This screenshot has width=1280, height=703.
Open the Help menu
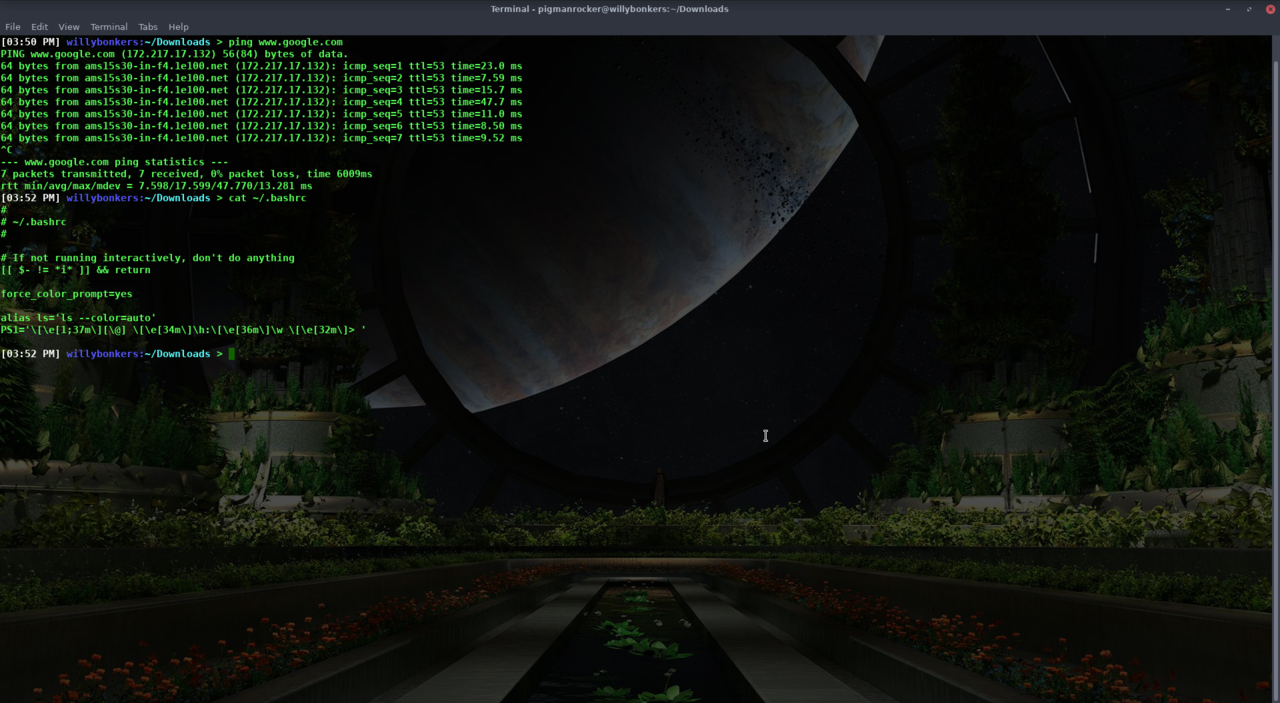coord(178,27)
